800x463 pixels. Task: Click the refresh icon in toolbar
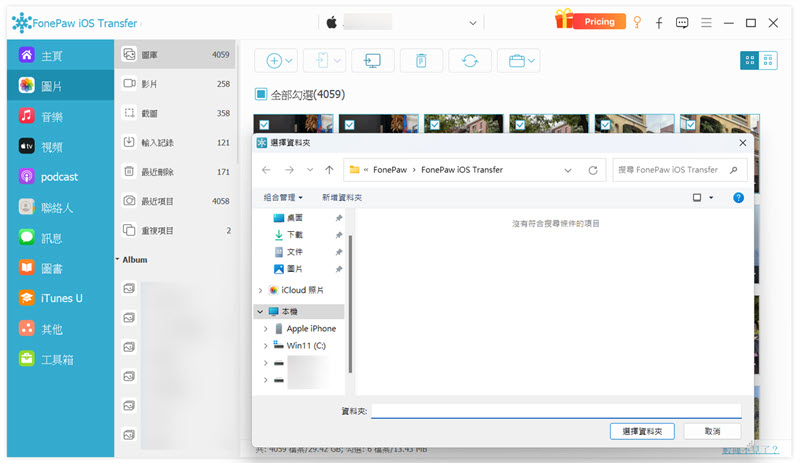coord(470,61)
